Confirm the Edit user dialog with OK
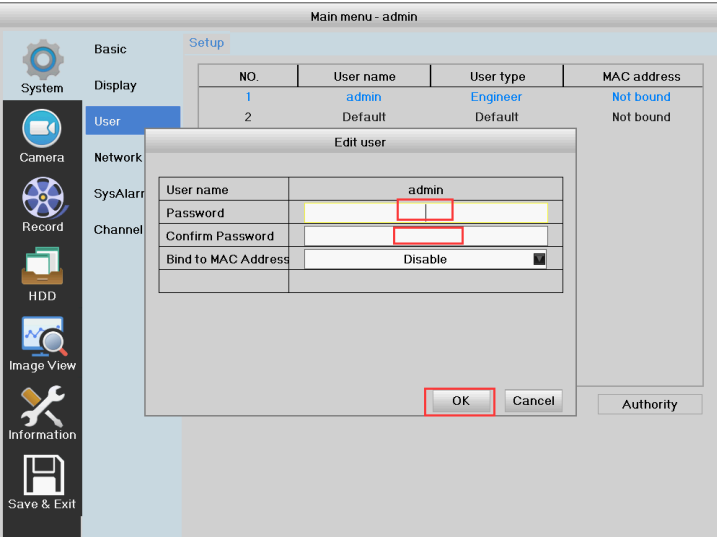The image size is (717, 537). [461, 401]
